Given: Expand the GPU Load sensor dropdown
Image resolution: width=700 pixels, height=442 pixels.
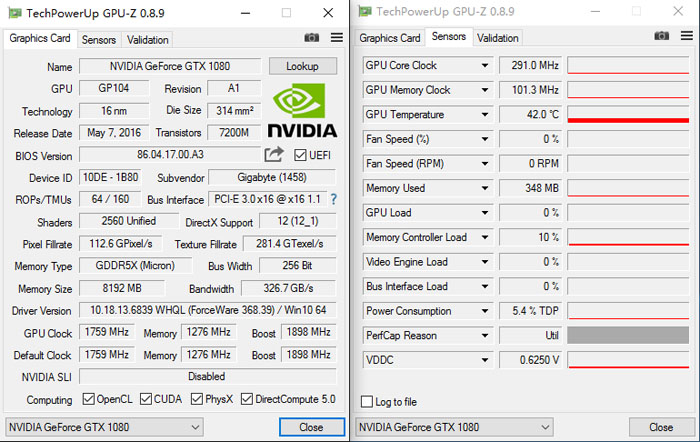Looking at the screenshot, I should pyautogui.click(x=485, y=213).
